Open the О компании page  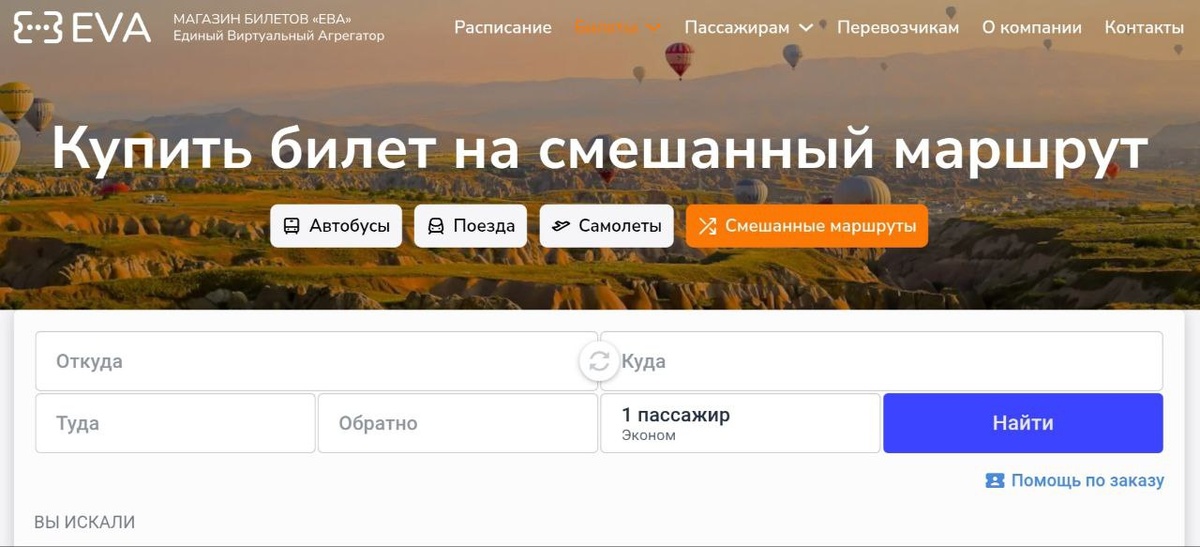(x=1032, y=28)
